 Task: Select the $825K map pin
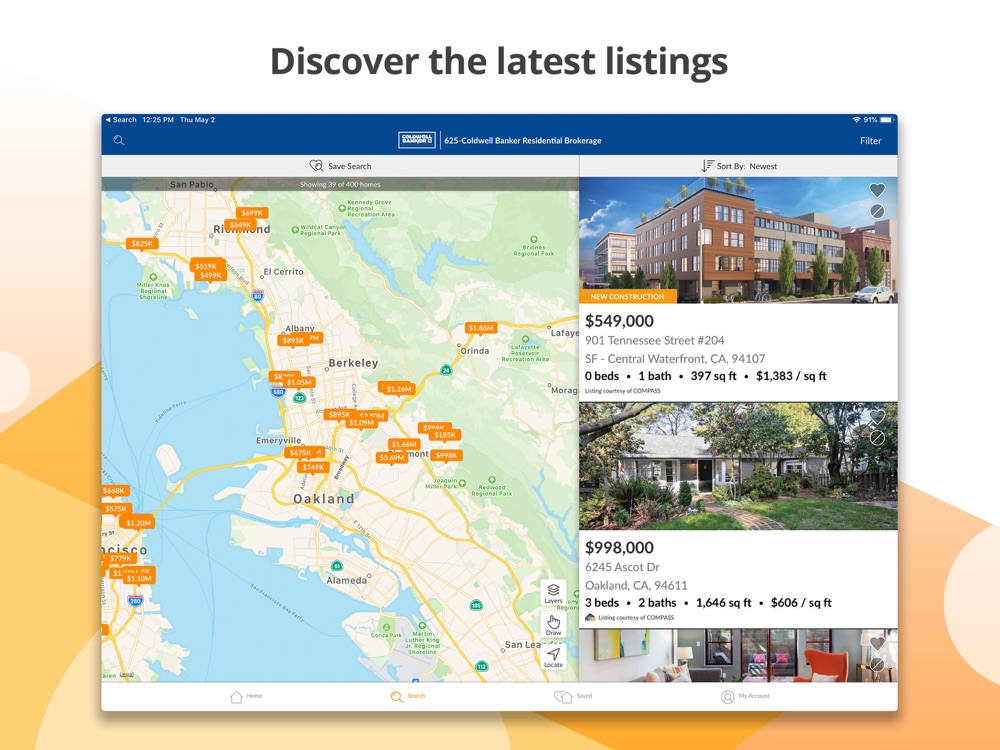pyautogui.click(x=142, y=244)
